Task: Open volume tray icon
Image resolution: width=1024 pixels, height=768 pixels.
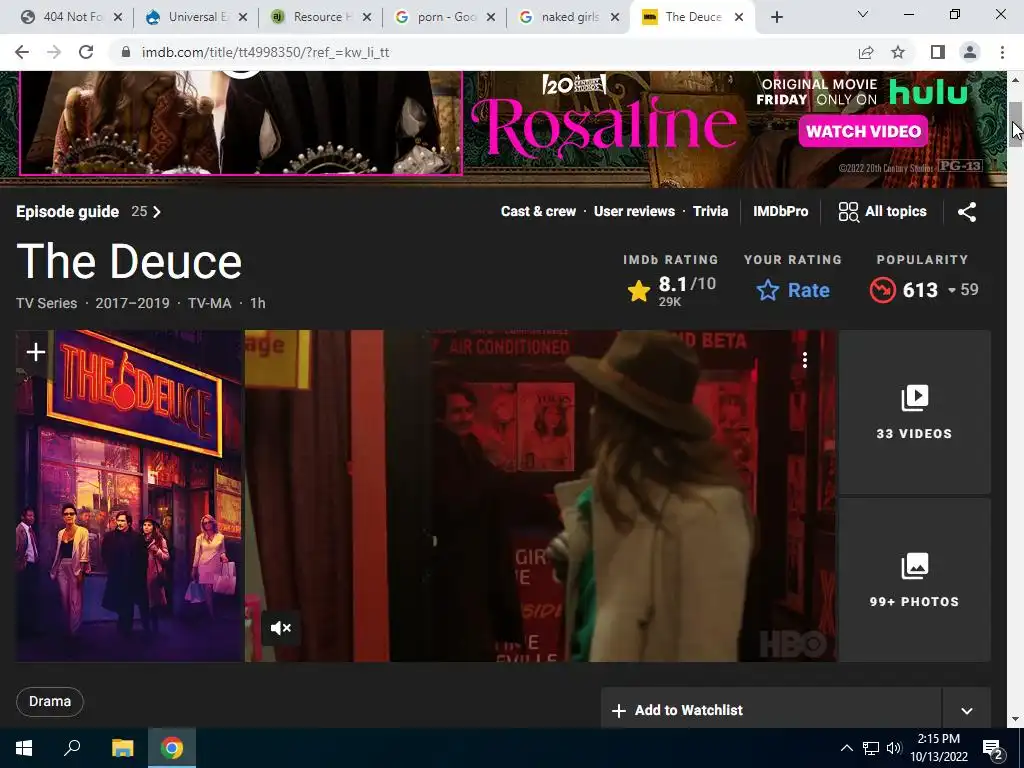Action: [895, 748]
